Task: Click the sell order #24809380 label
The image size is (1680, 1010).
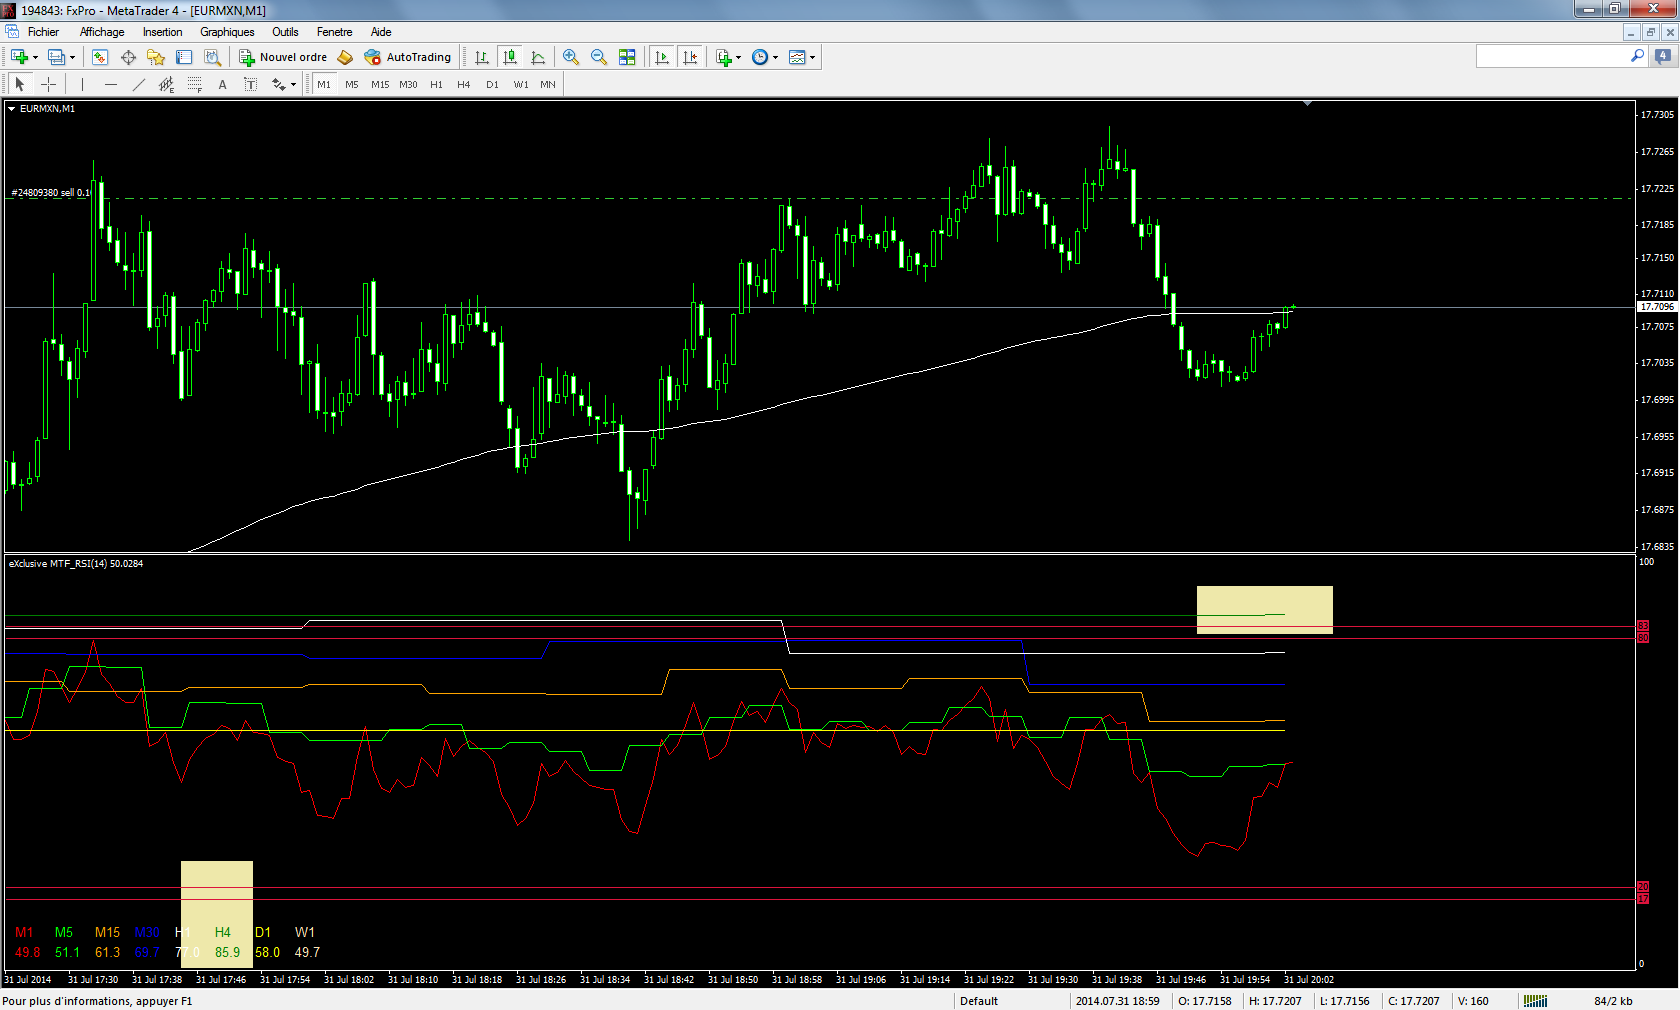Action: point(50,192)
